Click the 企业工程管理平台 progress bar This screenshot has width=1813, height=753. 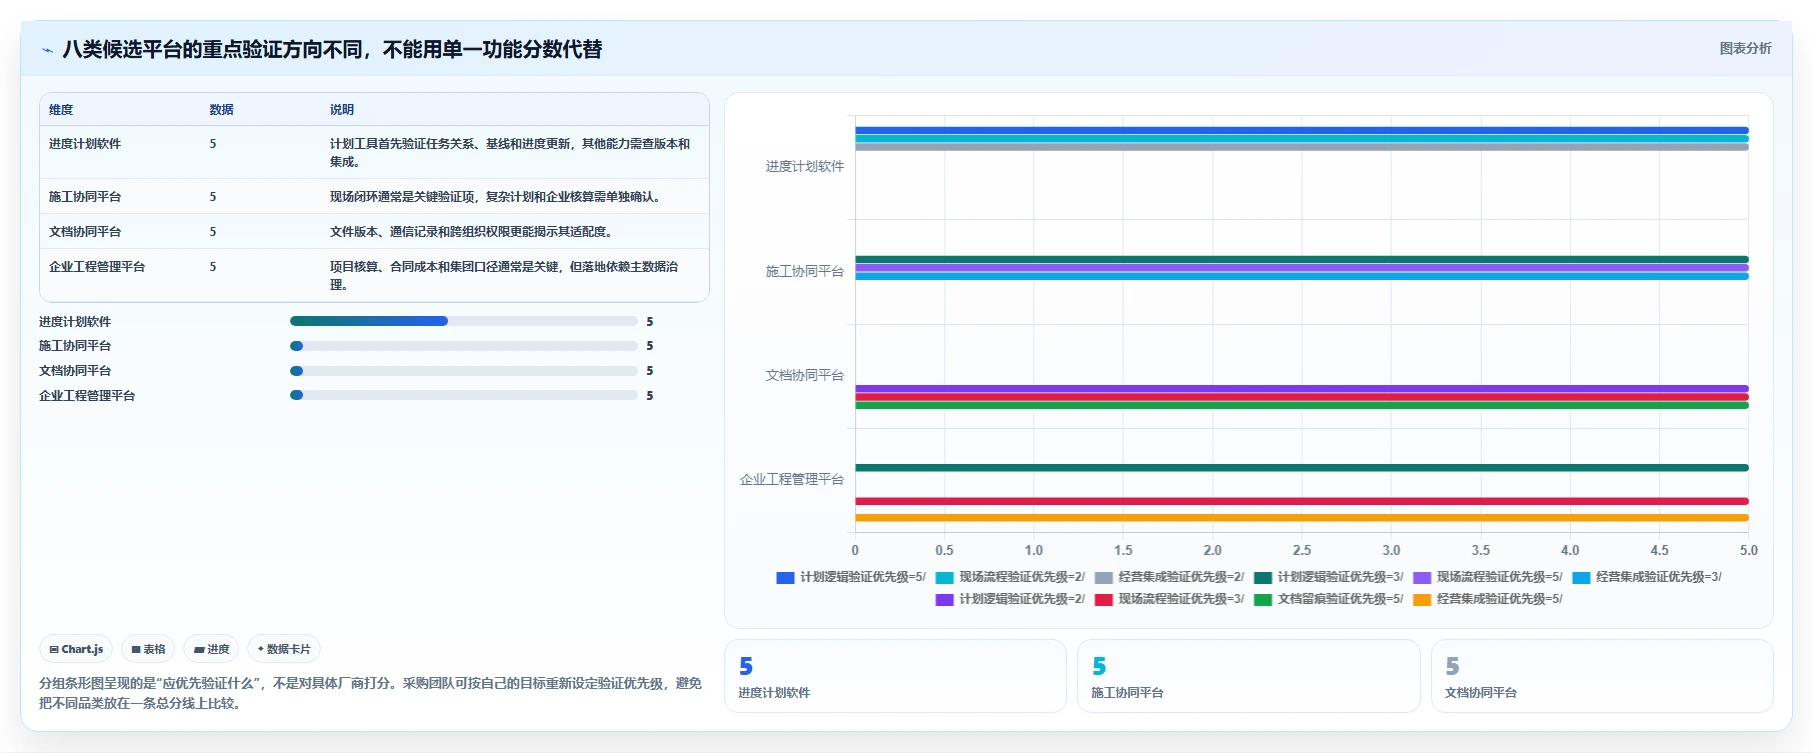pyautogui.click(x=464, y=395)
